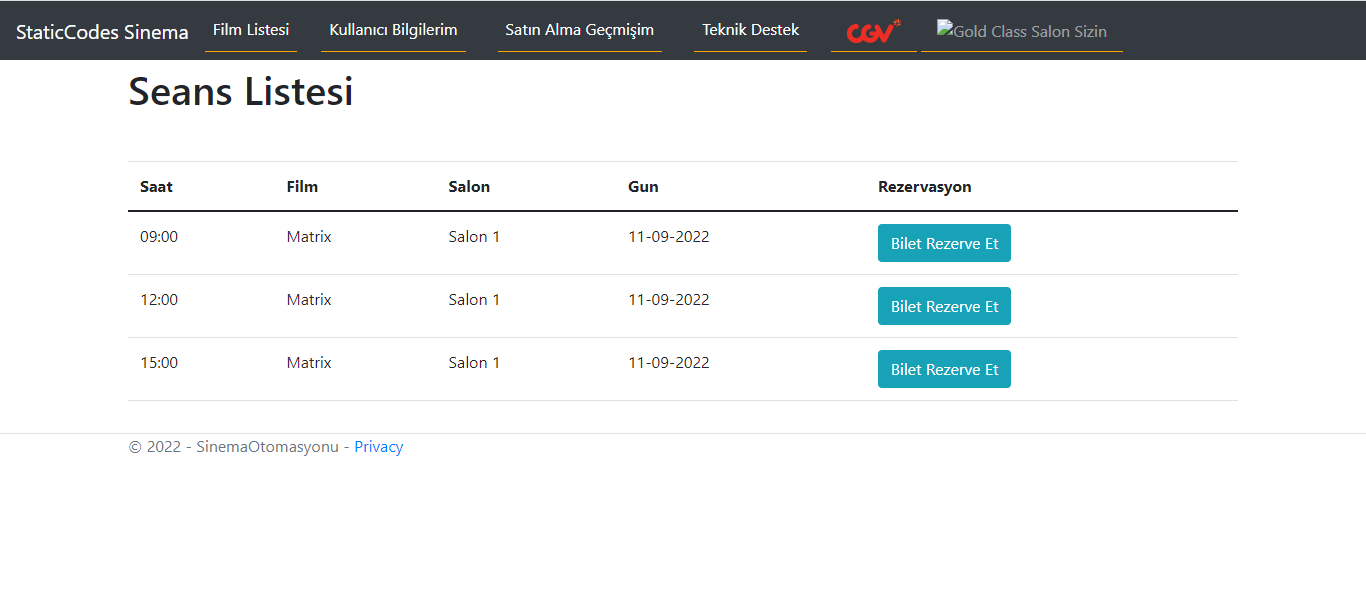Viewport: 1366px width, 604px height.
Task: Reserve a ticket for the 09:00 Matrix session
Action: click(x=943, y=242)
